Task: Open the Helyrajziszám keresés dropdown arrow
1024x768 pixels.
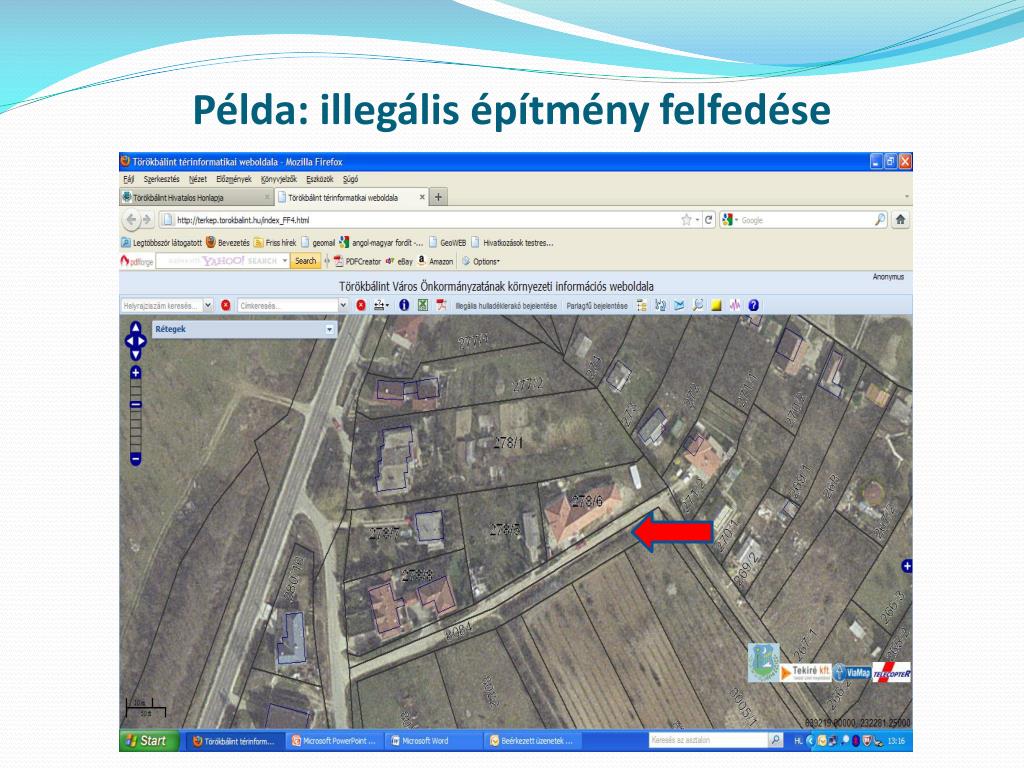Action: pos(208,305)
